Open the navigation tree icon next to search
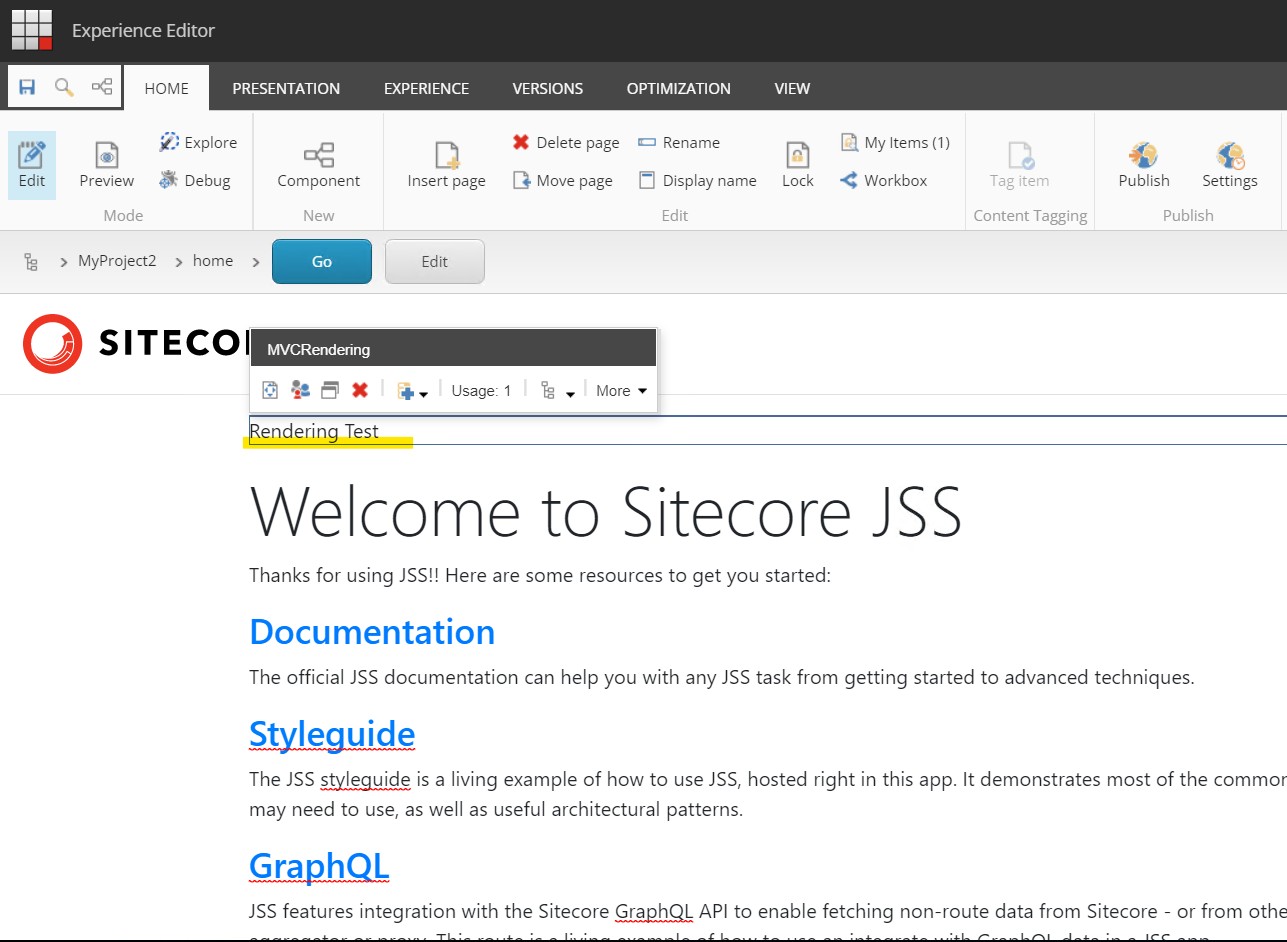Image resolution: width=1287 pixels, height=942 pixels. pos(102,87)
